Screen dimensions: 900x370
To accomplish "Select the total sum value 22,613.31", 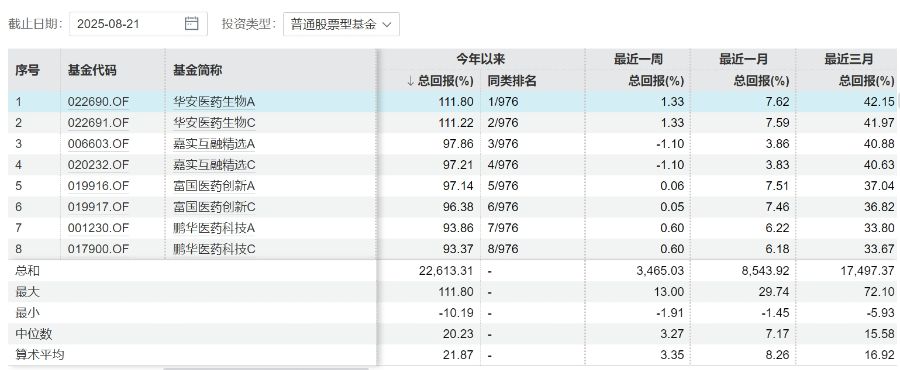I will (x=447, y=271).
